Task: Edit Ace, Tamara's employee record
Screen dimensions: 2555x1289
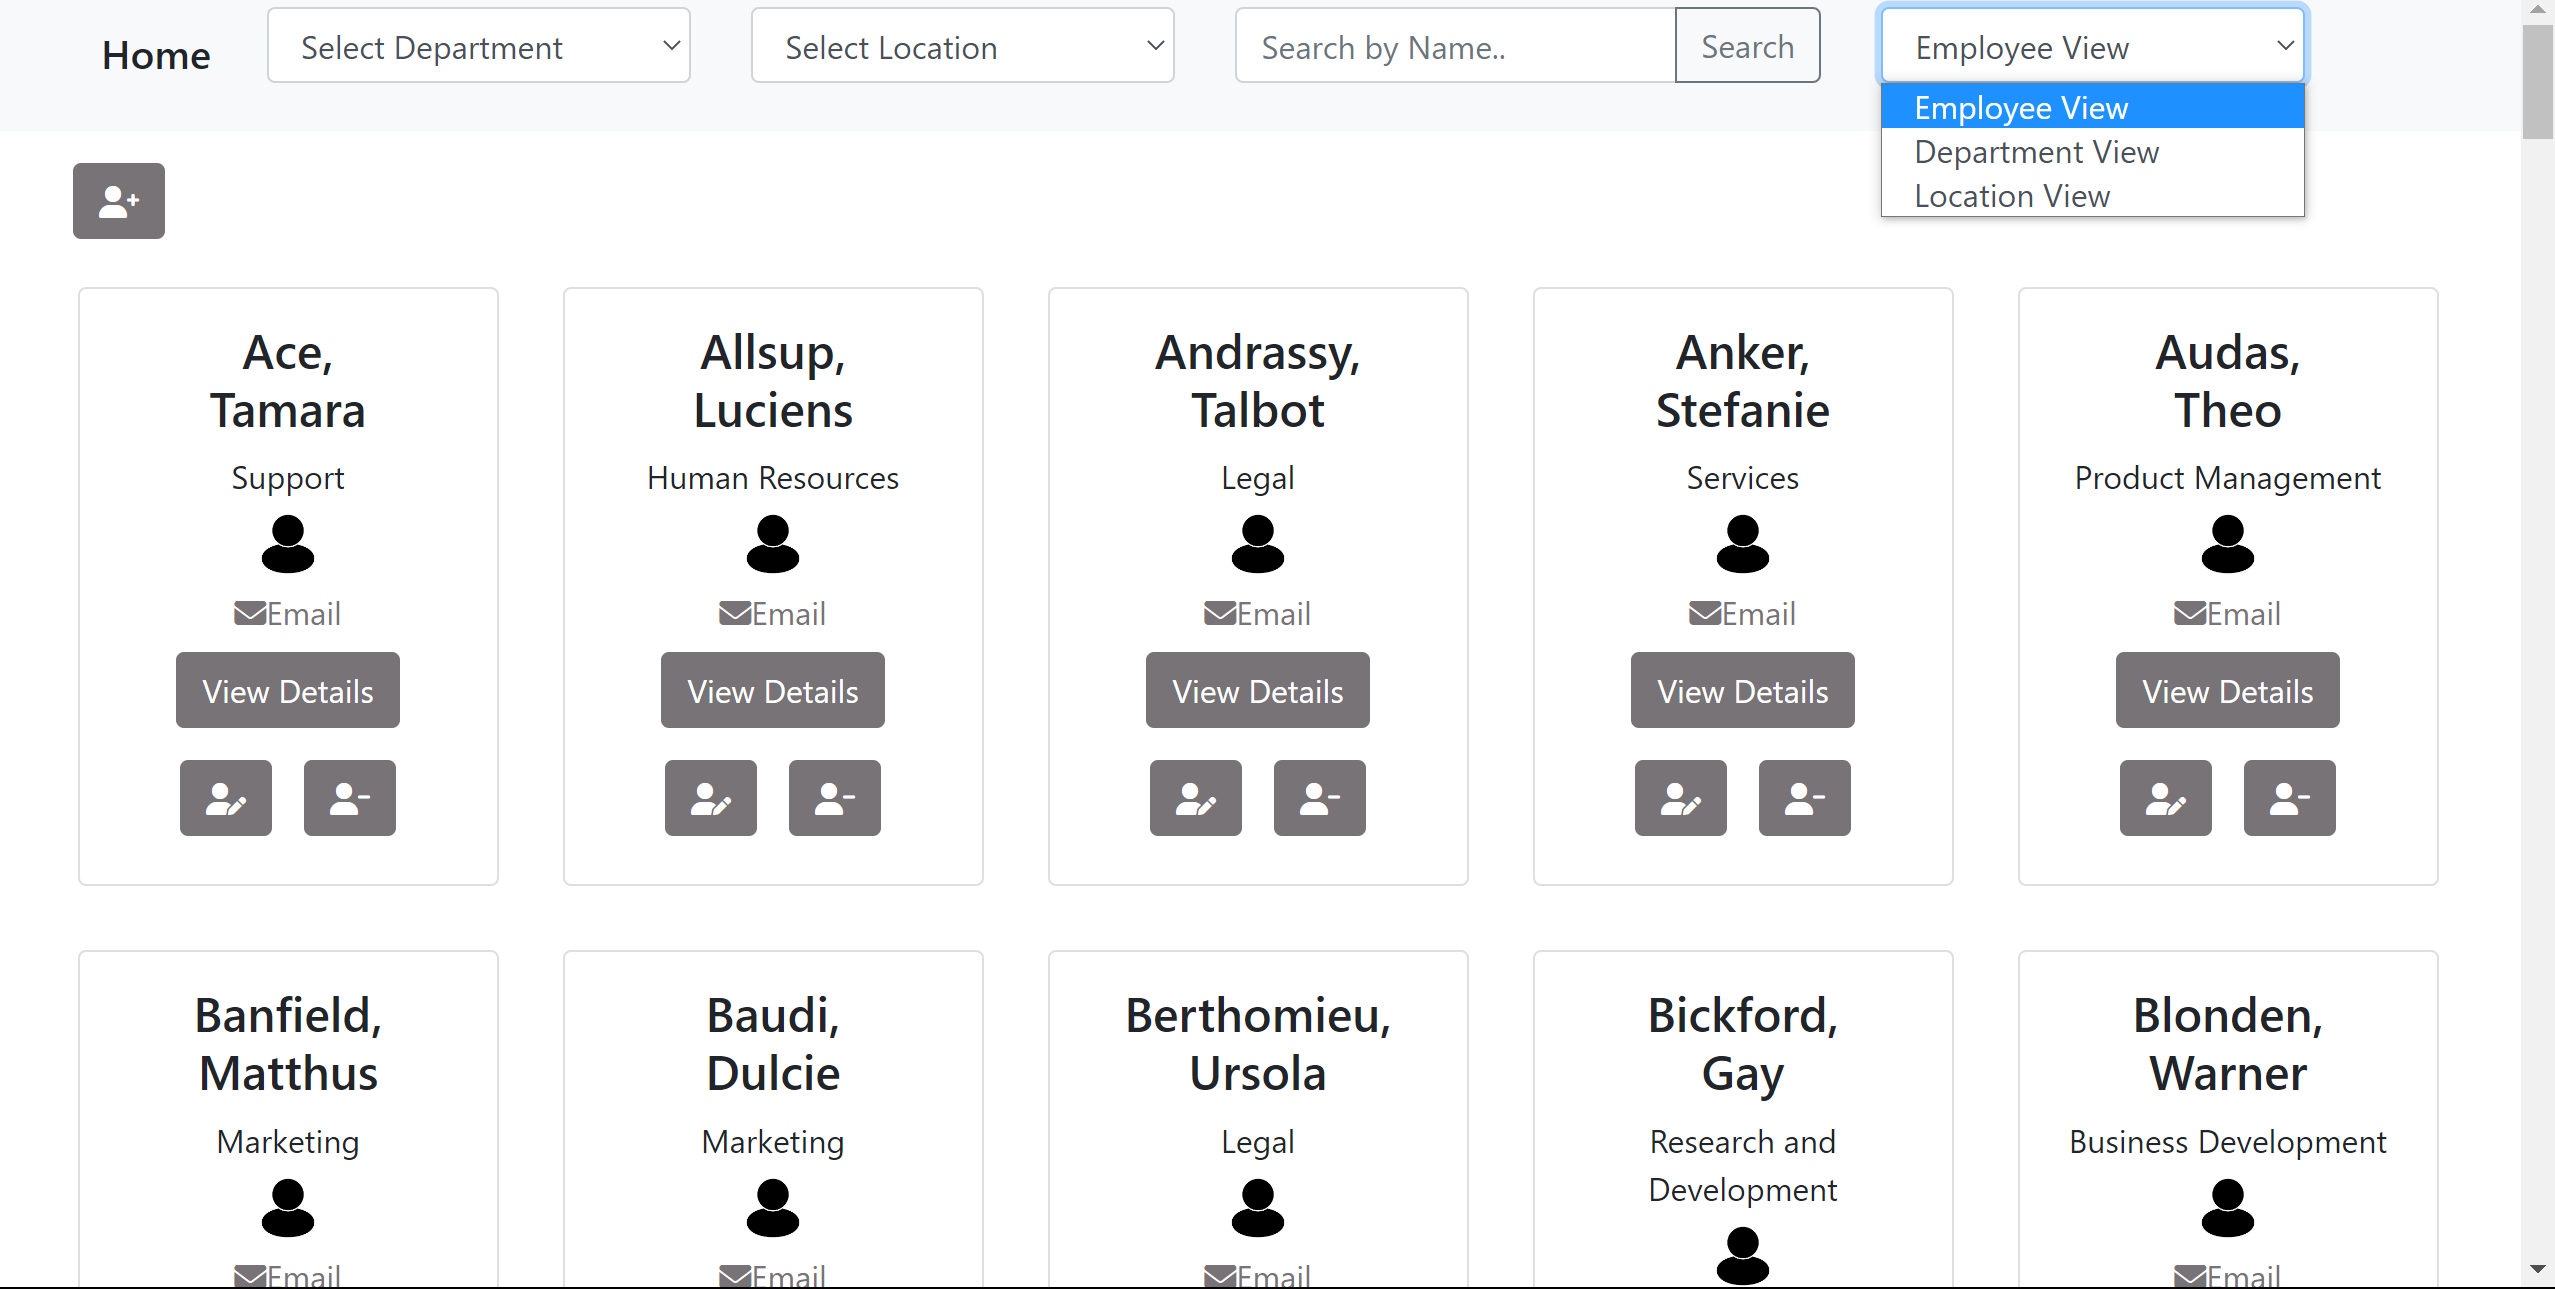Action: click(225, 798)
